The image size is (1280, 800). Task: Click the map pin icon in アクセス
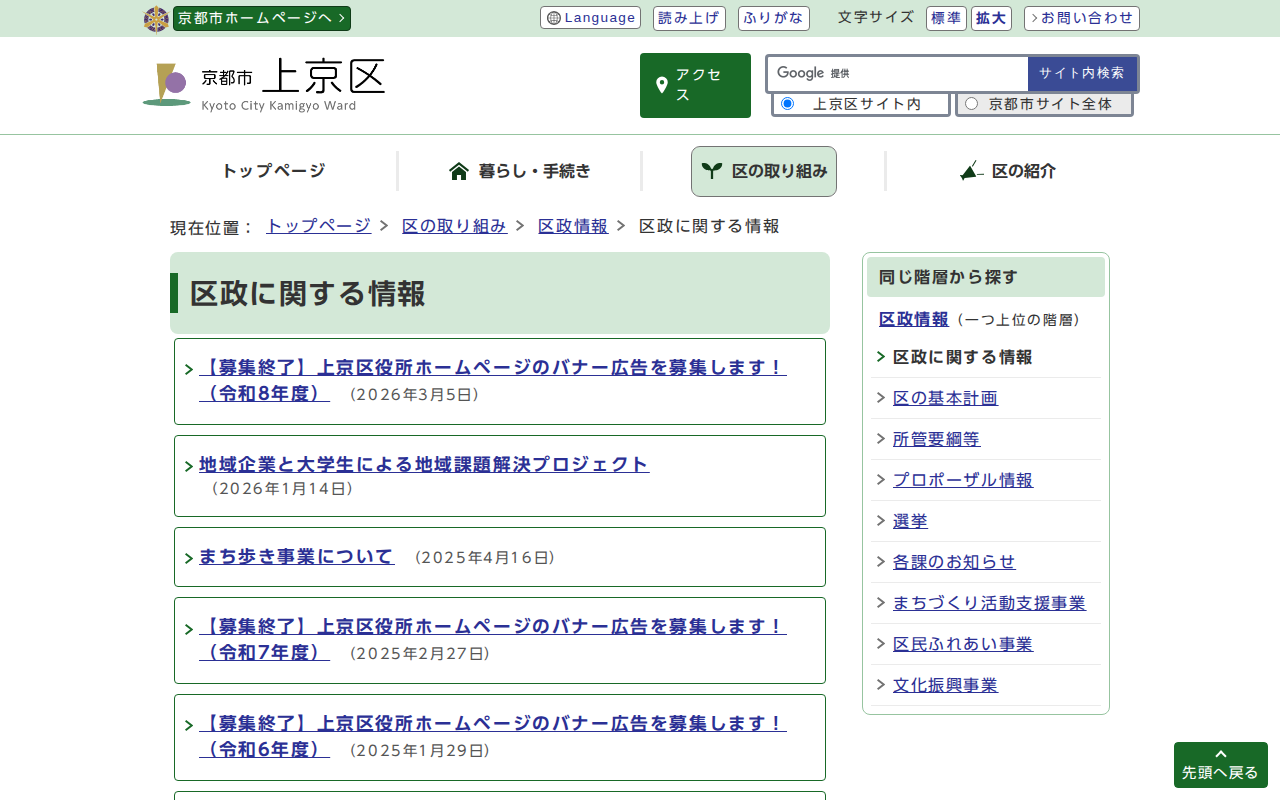point(661,86)
